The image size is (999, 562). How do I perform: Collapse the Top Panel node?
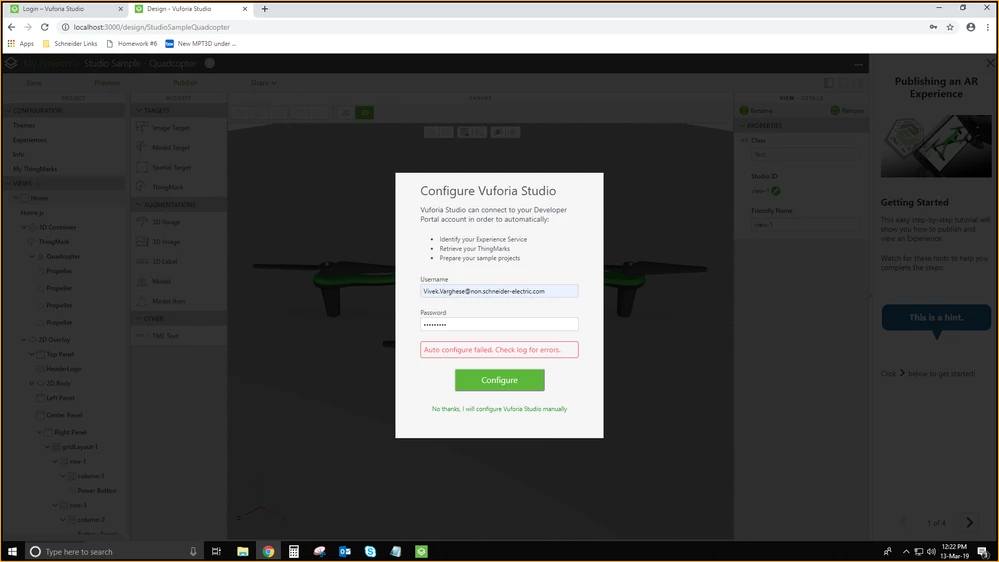[x=32, y=354]
